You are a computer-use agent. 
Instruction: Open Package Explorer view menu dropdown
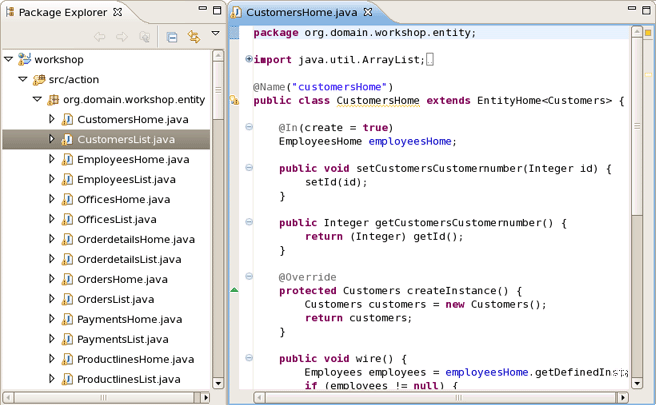click(214, 34)
